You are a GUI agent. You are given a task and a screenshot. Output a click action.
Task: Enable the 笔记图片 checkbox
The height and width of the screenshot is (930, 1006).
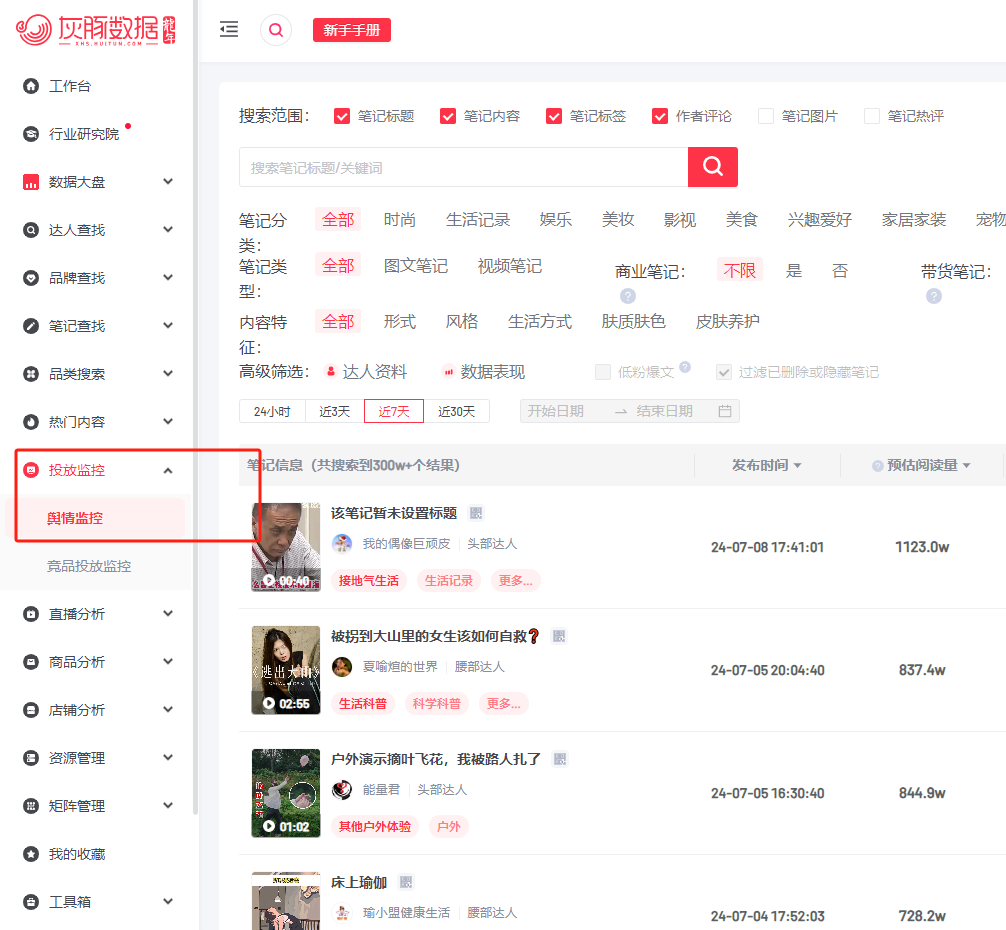[x=765, y=116]
